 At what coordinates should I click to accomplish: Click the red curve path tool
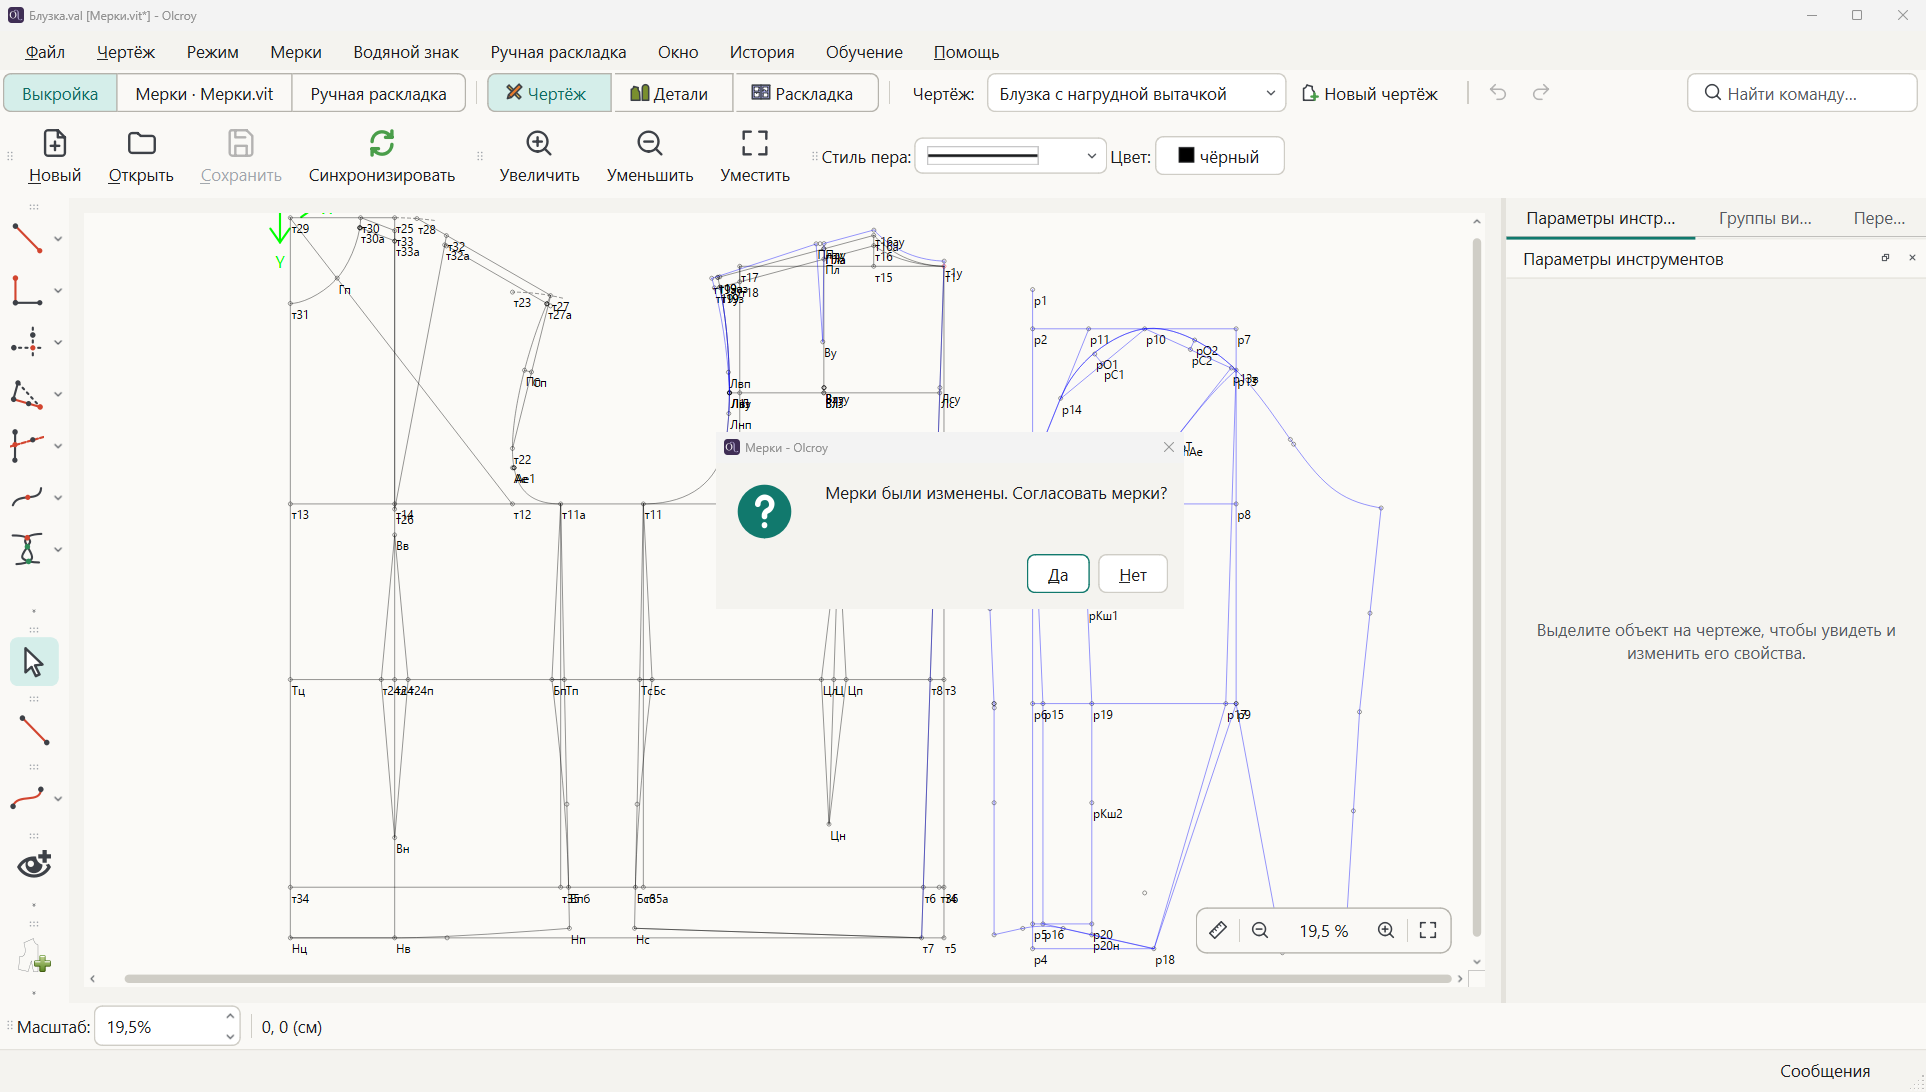pos(27,798)
